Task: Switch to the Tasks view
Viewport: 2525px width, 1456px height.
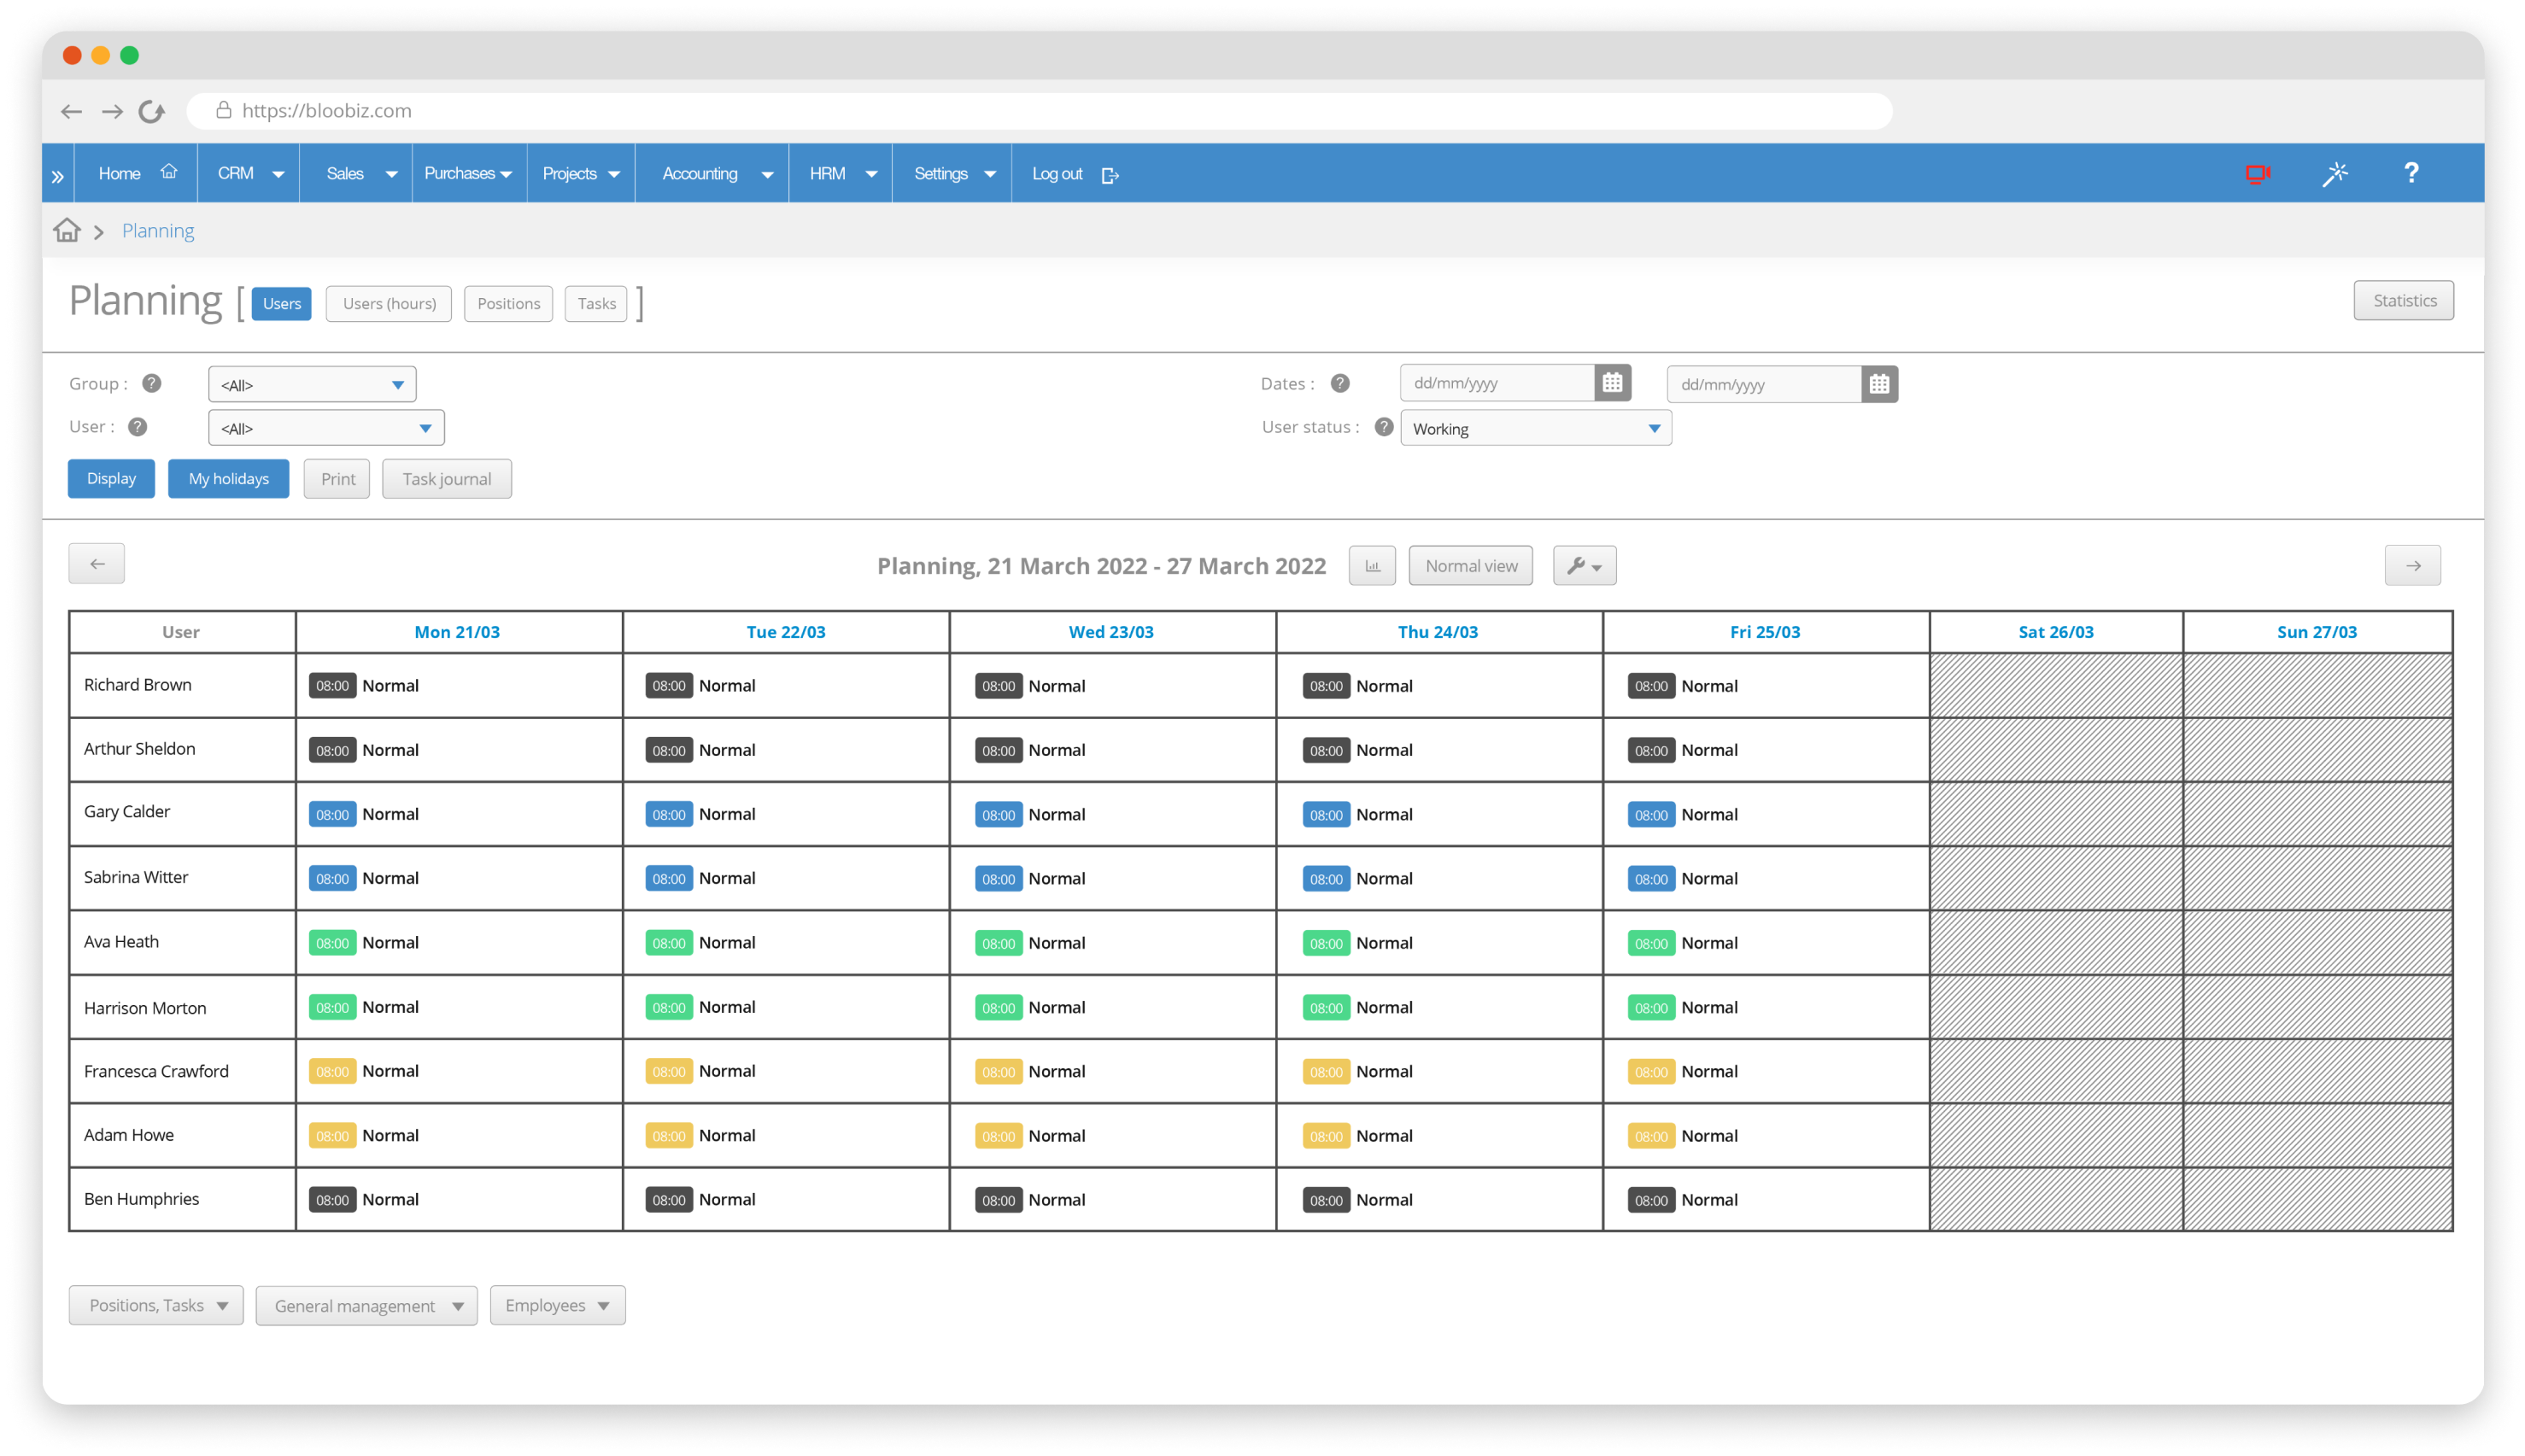Action: point(596,304)
